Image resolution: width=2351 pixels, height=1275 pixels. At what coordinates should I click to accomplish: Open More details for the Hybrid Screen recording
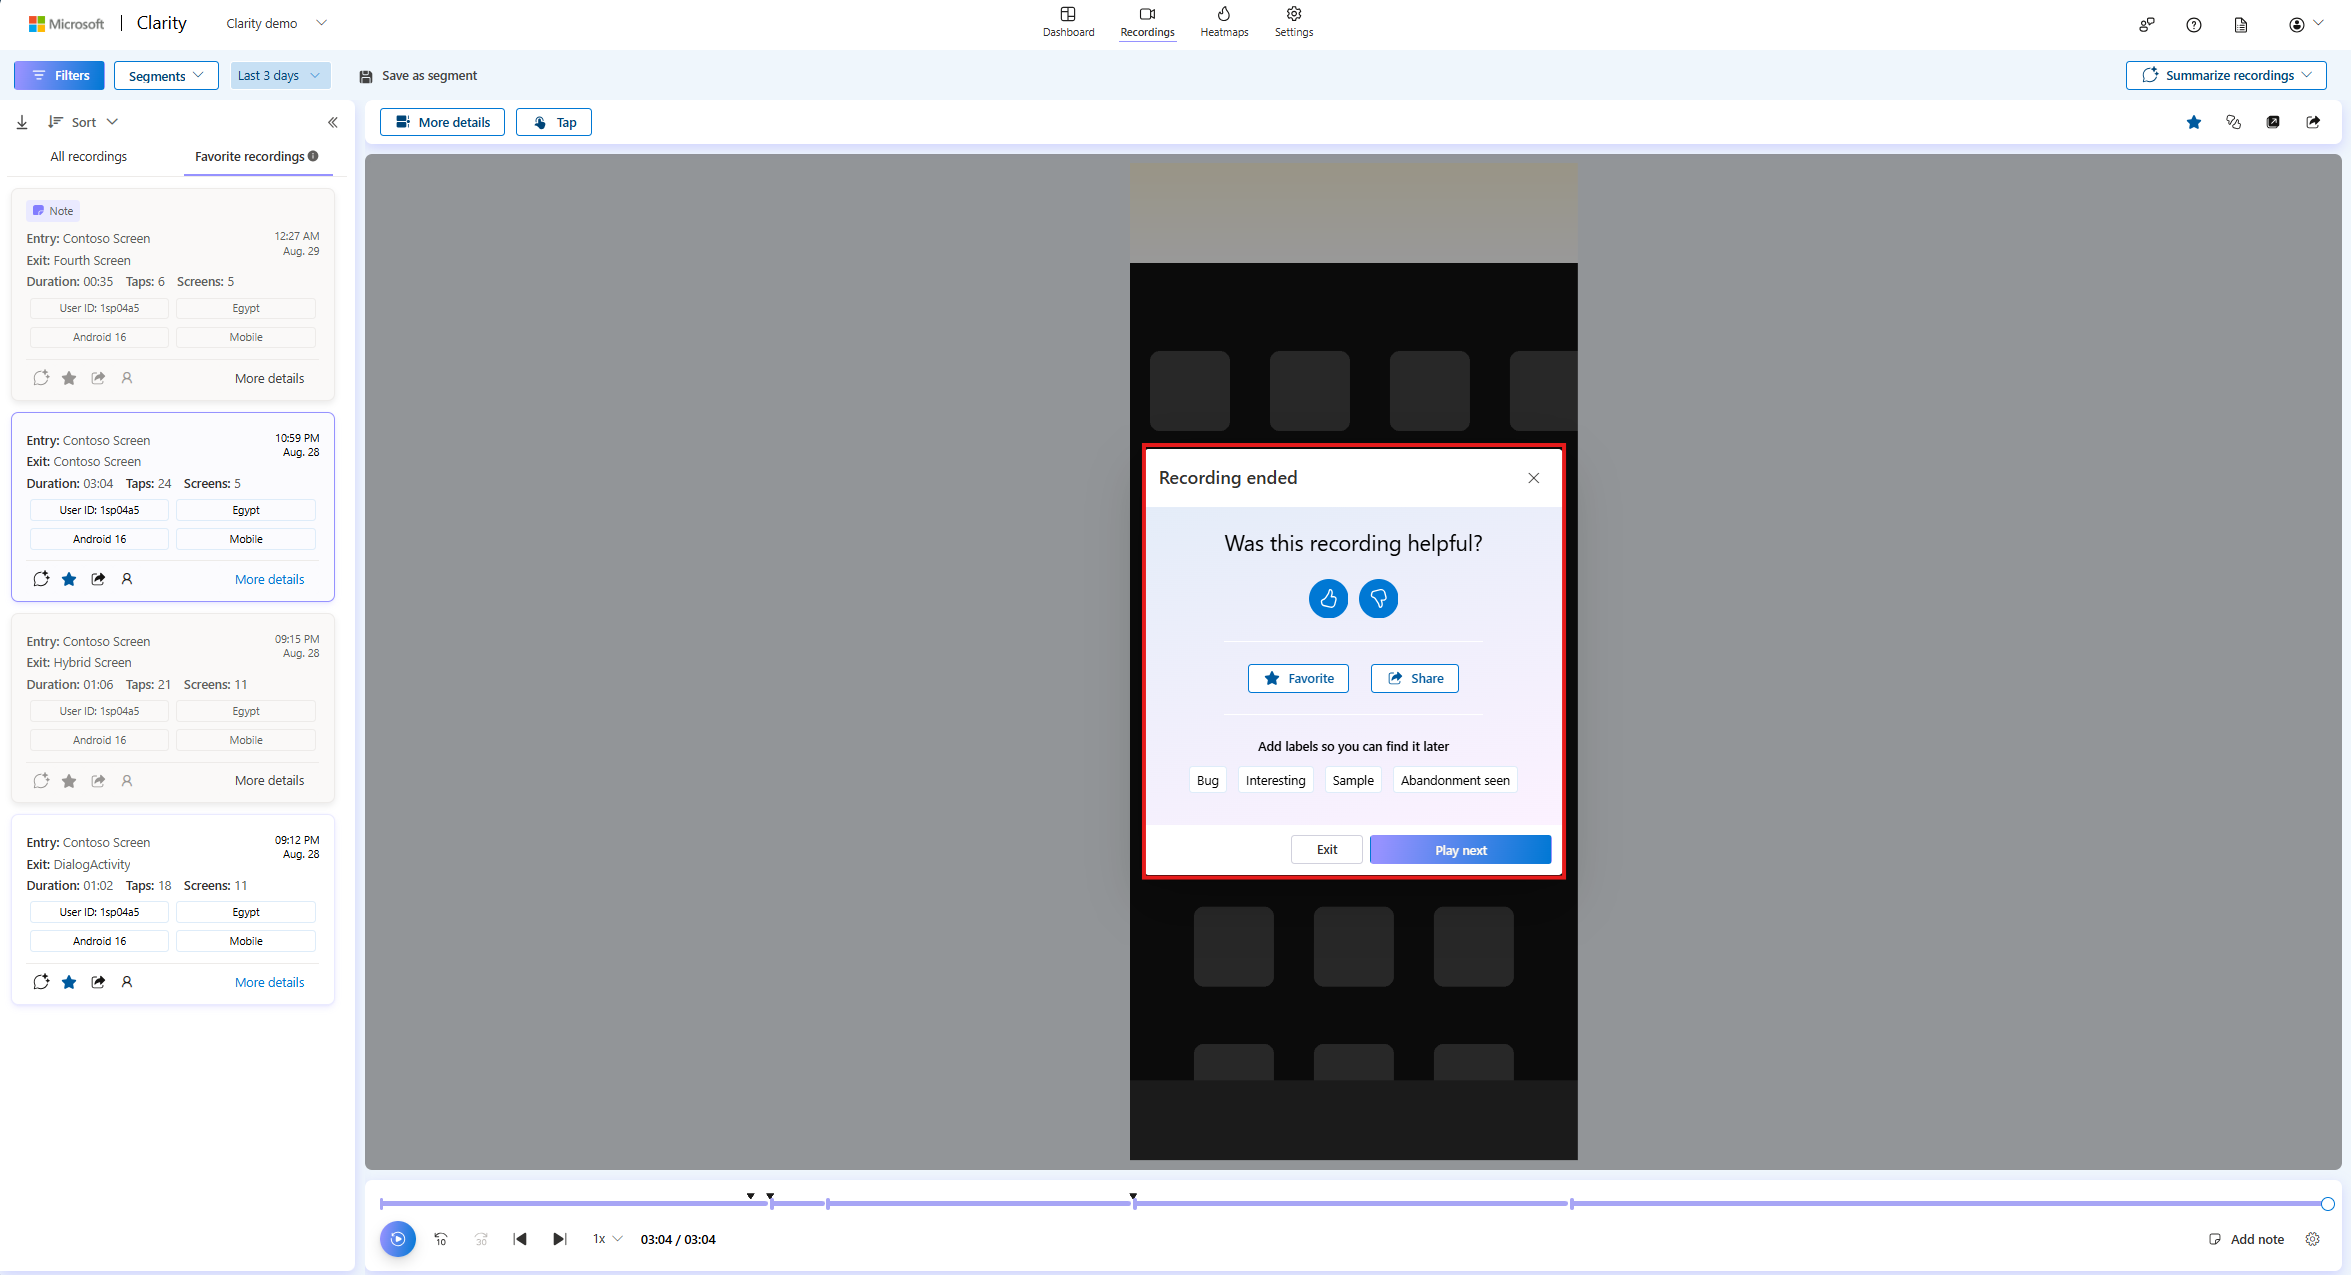269,780
